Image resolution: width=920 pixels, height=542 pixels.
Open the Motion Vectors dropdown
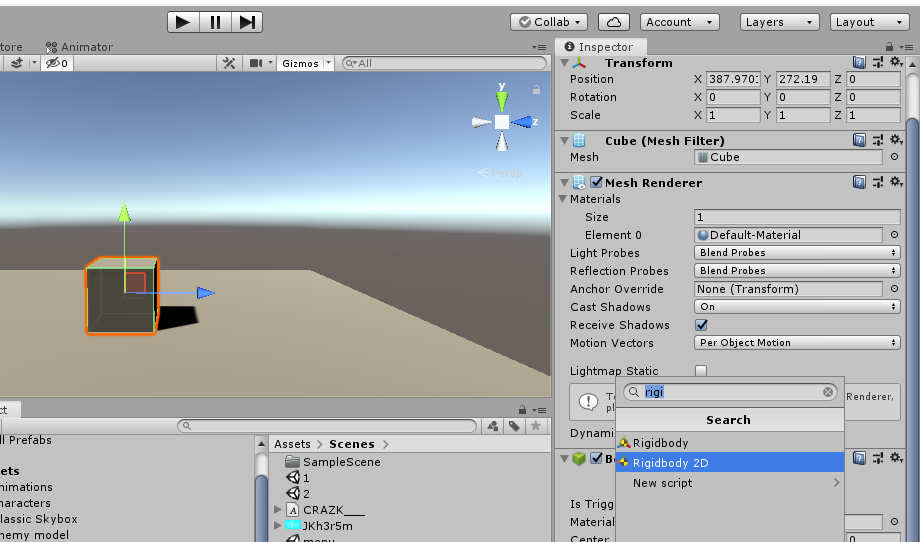[x=797, y=343]
